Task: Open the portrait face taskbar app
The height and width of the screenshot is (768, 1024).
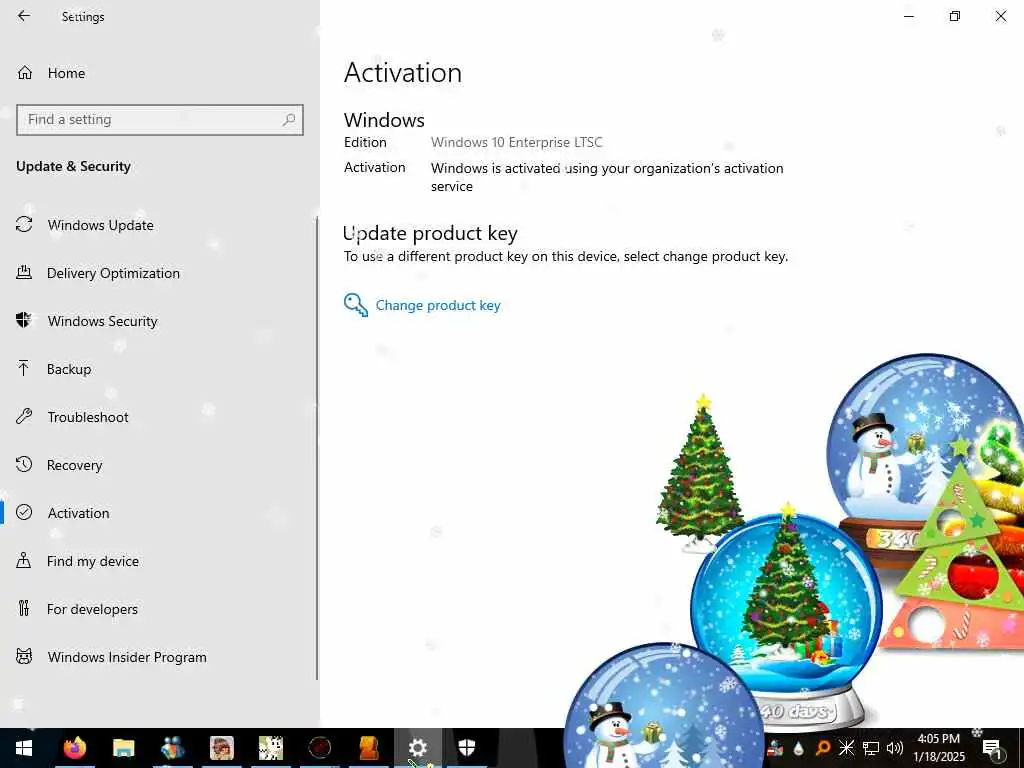Action: point(222,748)
